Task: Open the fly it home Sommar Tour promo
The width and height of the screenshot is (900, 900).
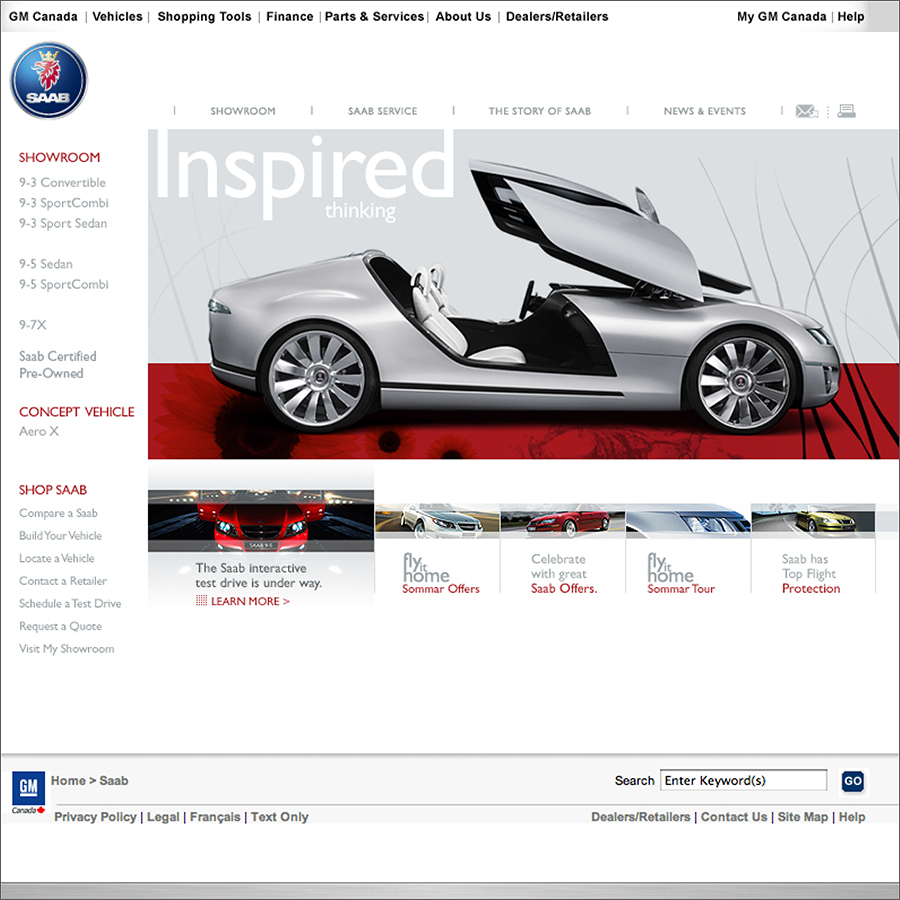Action: coord(681,573)
